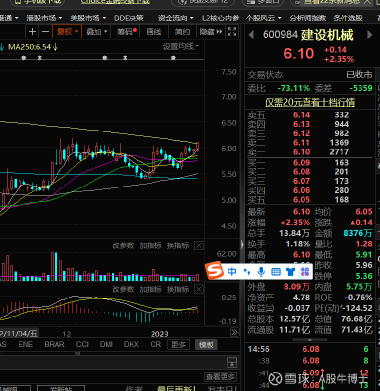This screenshot has width=380, height=391.
Task: Expand chart to fullscreen icon
Action: (232, 32)
